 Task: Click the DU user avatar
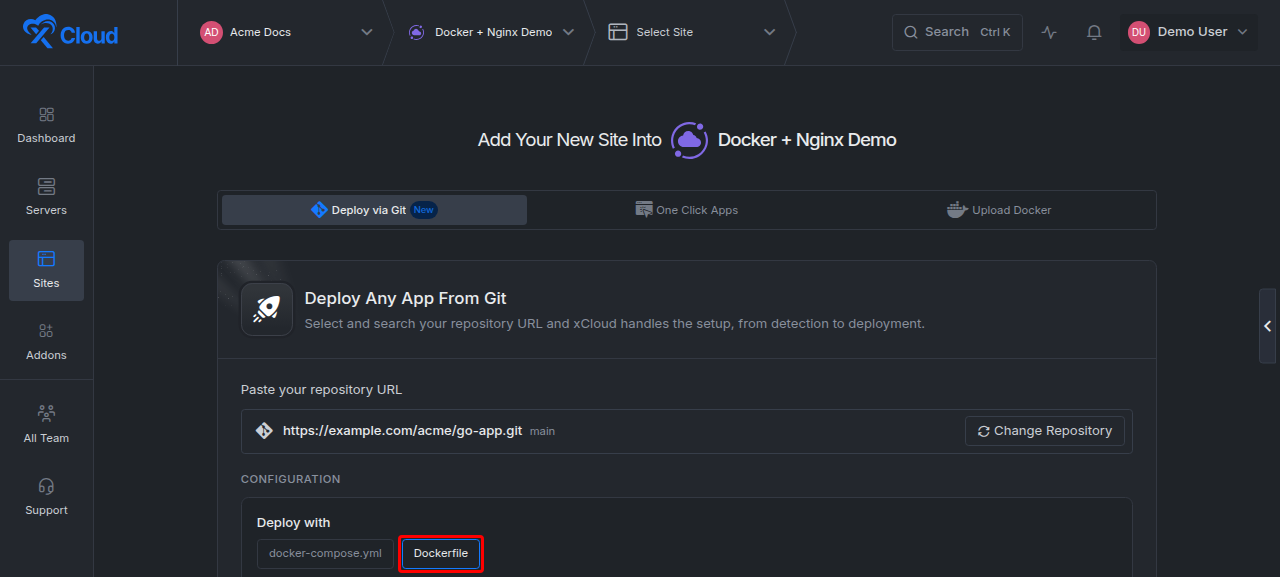click(1139, 32)
